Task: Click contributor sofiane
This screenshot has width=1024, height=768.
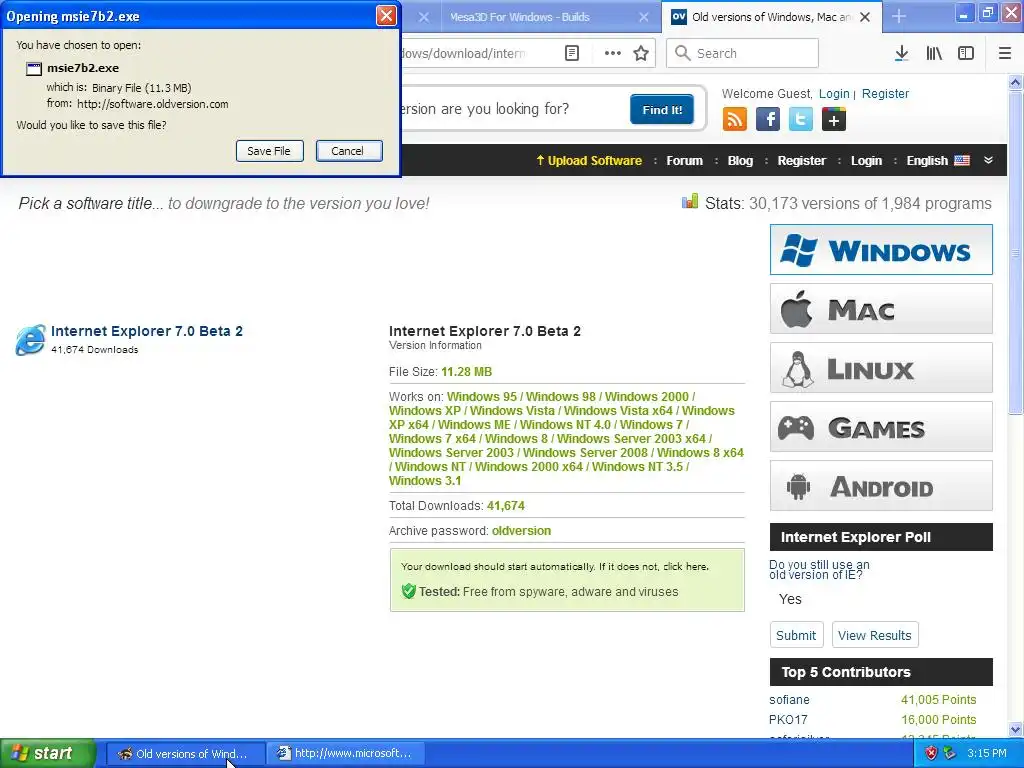Action: 789,700
